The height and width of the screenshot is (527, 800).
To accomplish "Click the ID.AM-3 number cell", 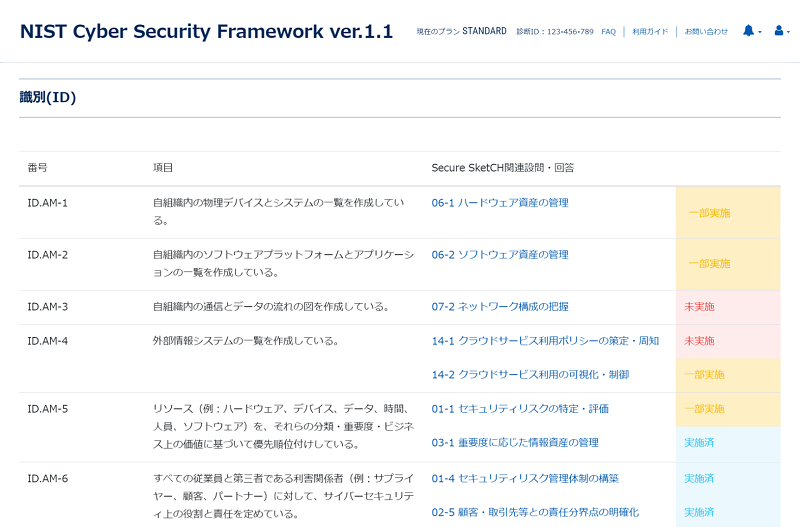I will coord(47,307).
